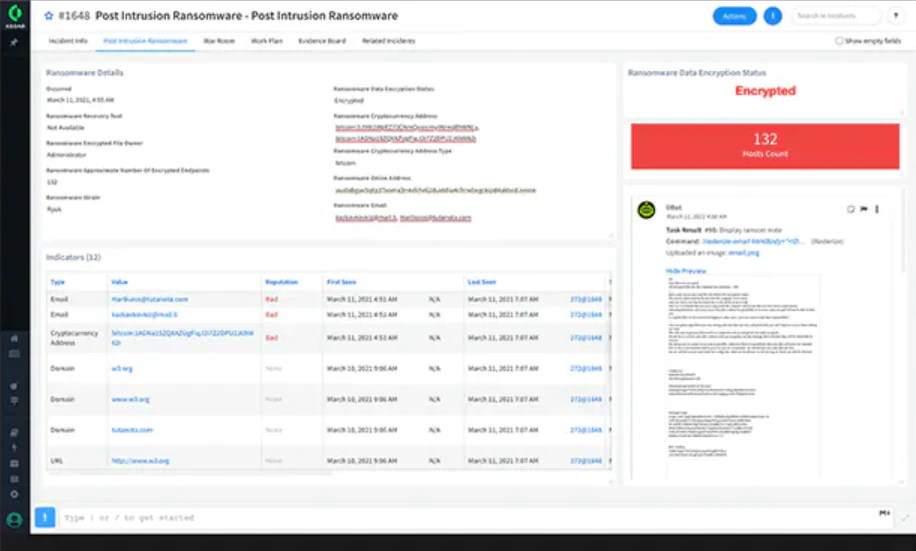Screen dimensions: 916x551
Task: Click the note icon on the DBot entry
Action: pyautogui.click(x=851, y=209)
